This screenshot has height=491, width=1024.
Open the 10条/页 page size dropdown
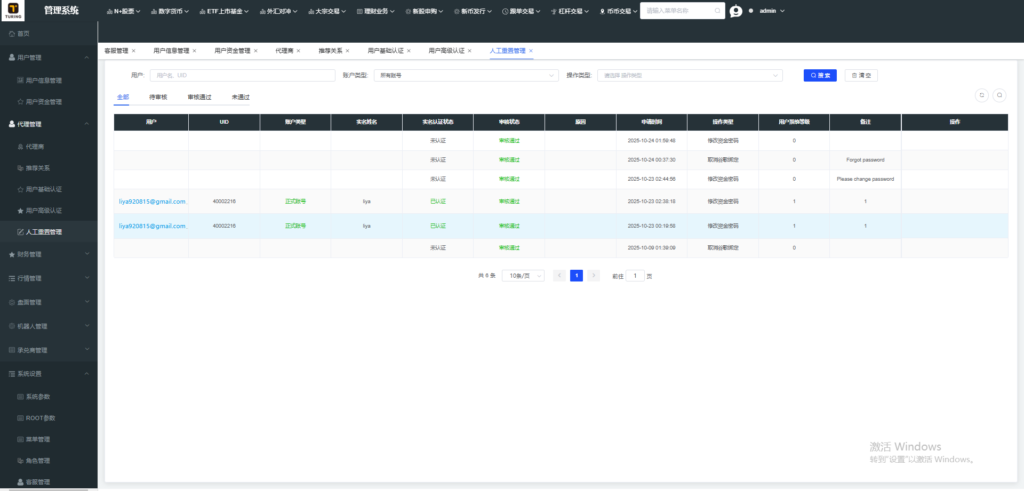click(523, 276)
